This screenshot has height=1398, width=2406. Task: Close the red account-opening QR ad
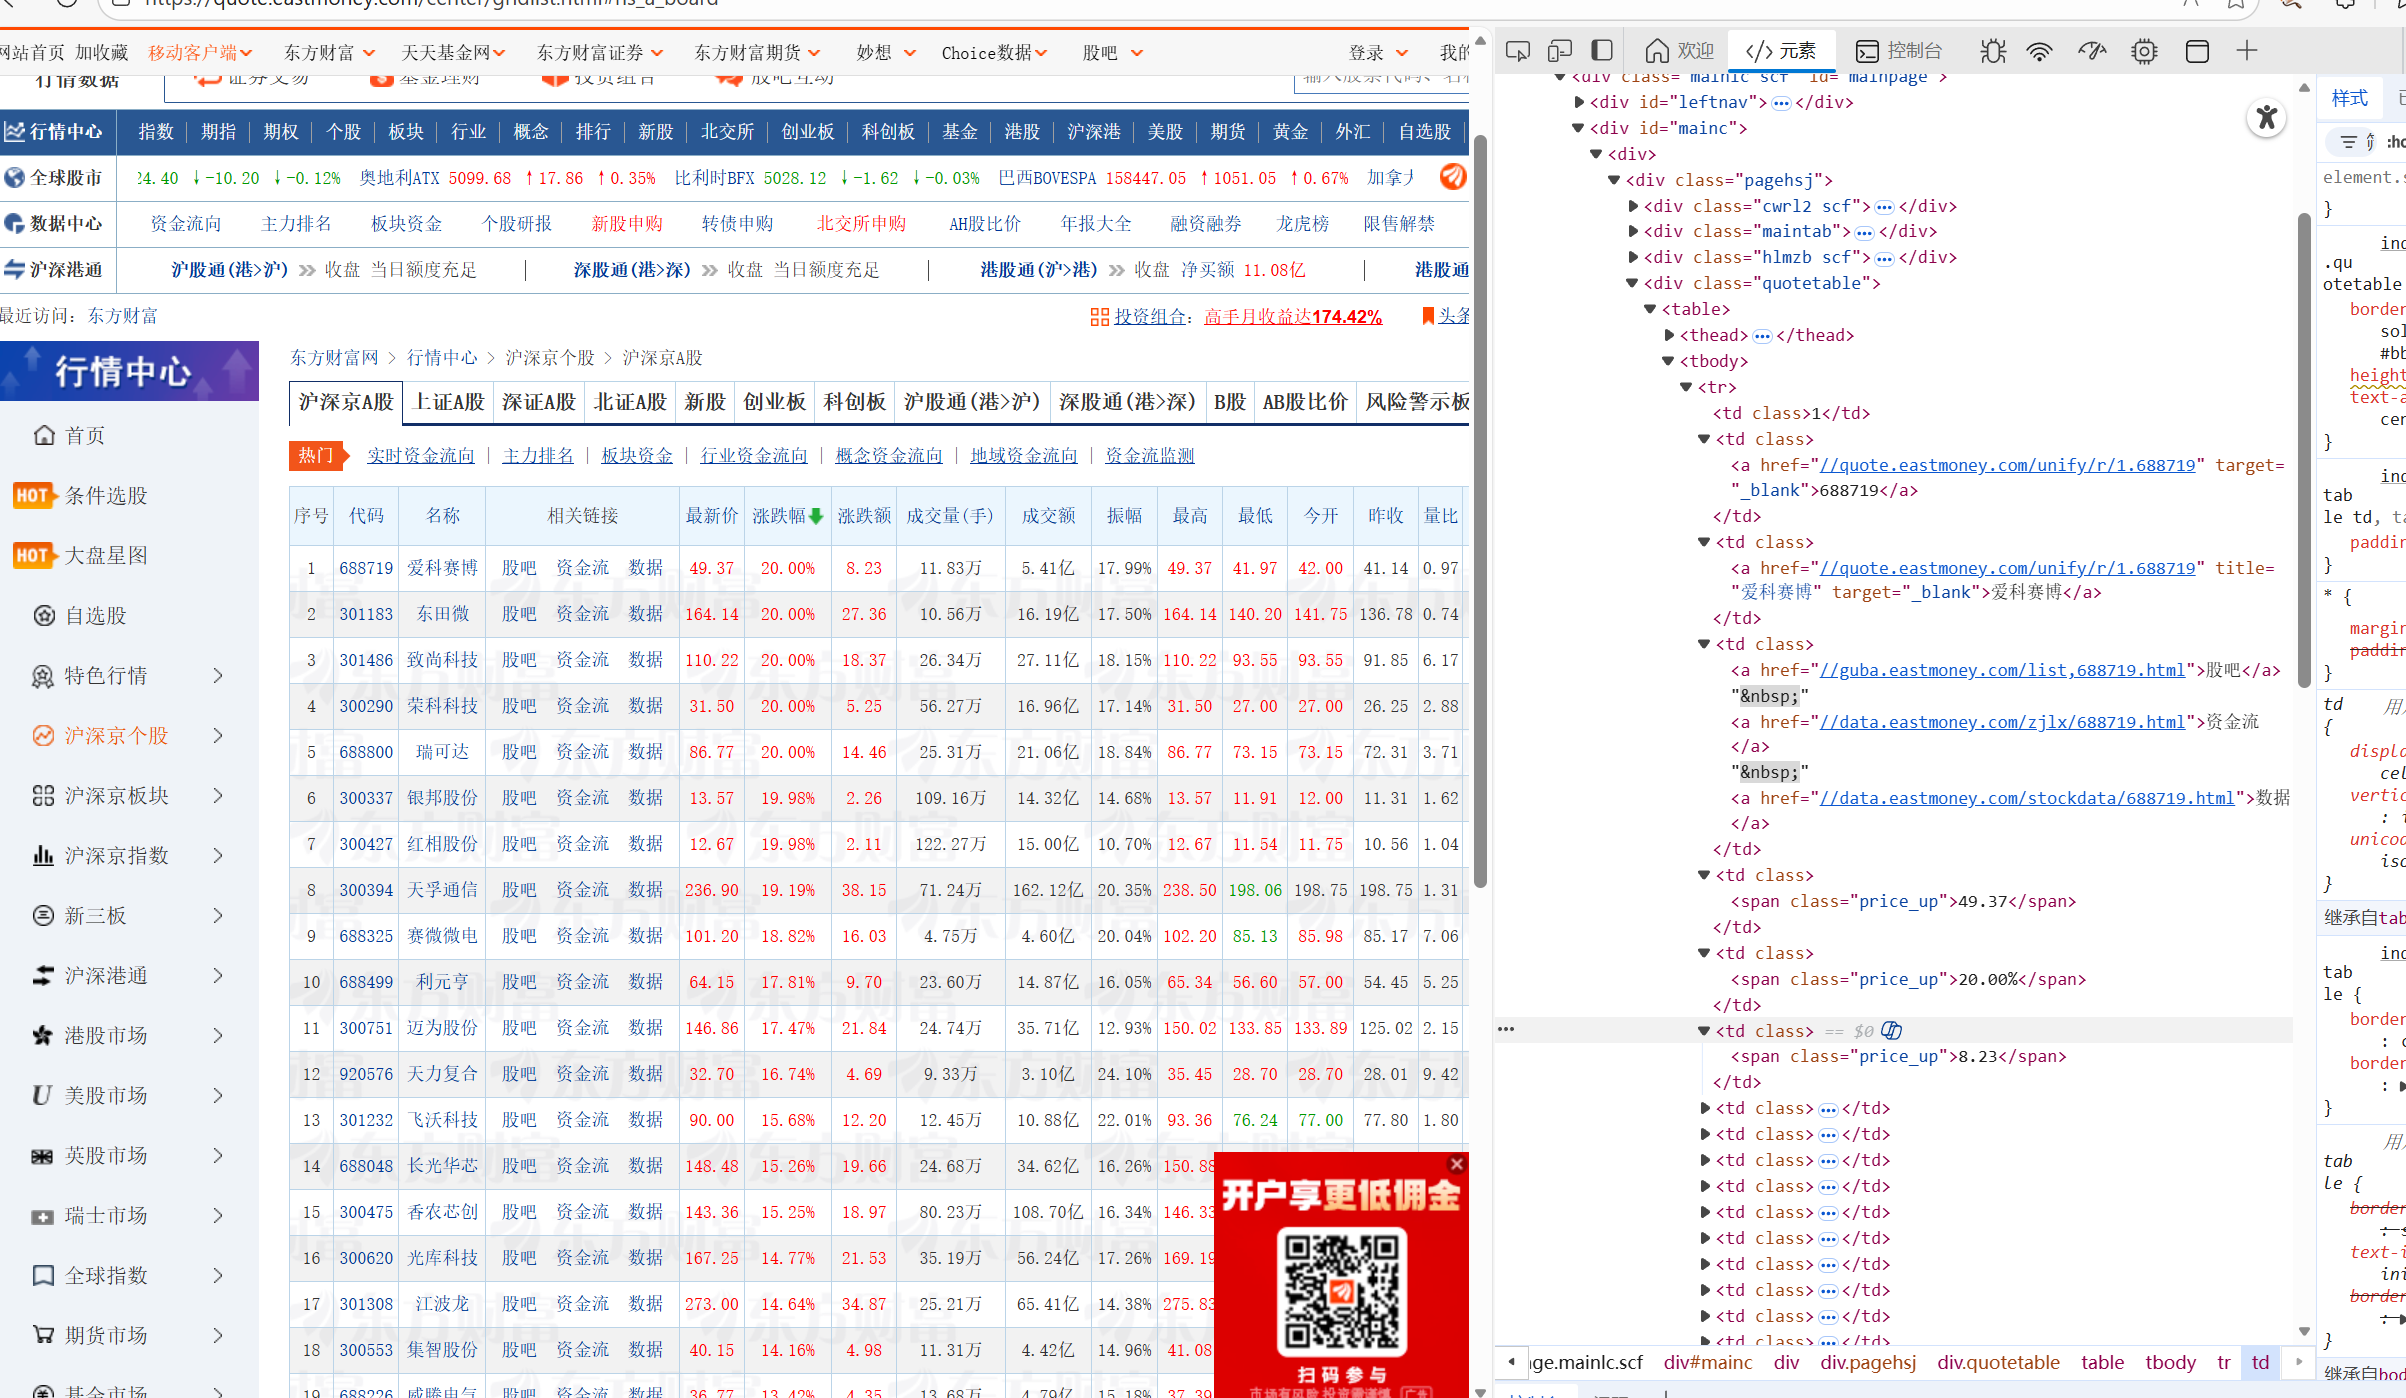point(1457,1164)
